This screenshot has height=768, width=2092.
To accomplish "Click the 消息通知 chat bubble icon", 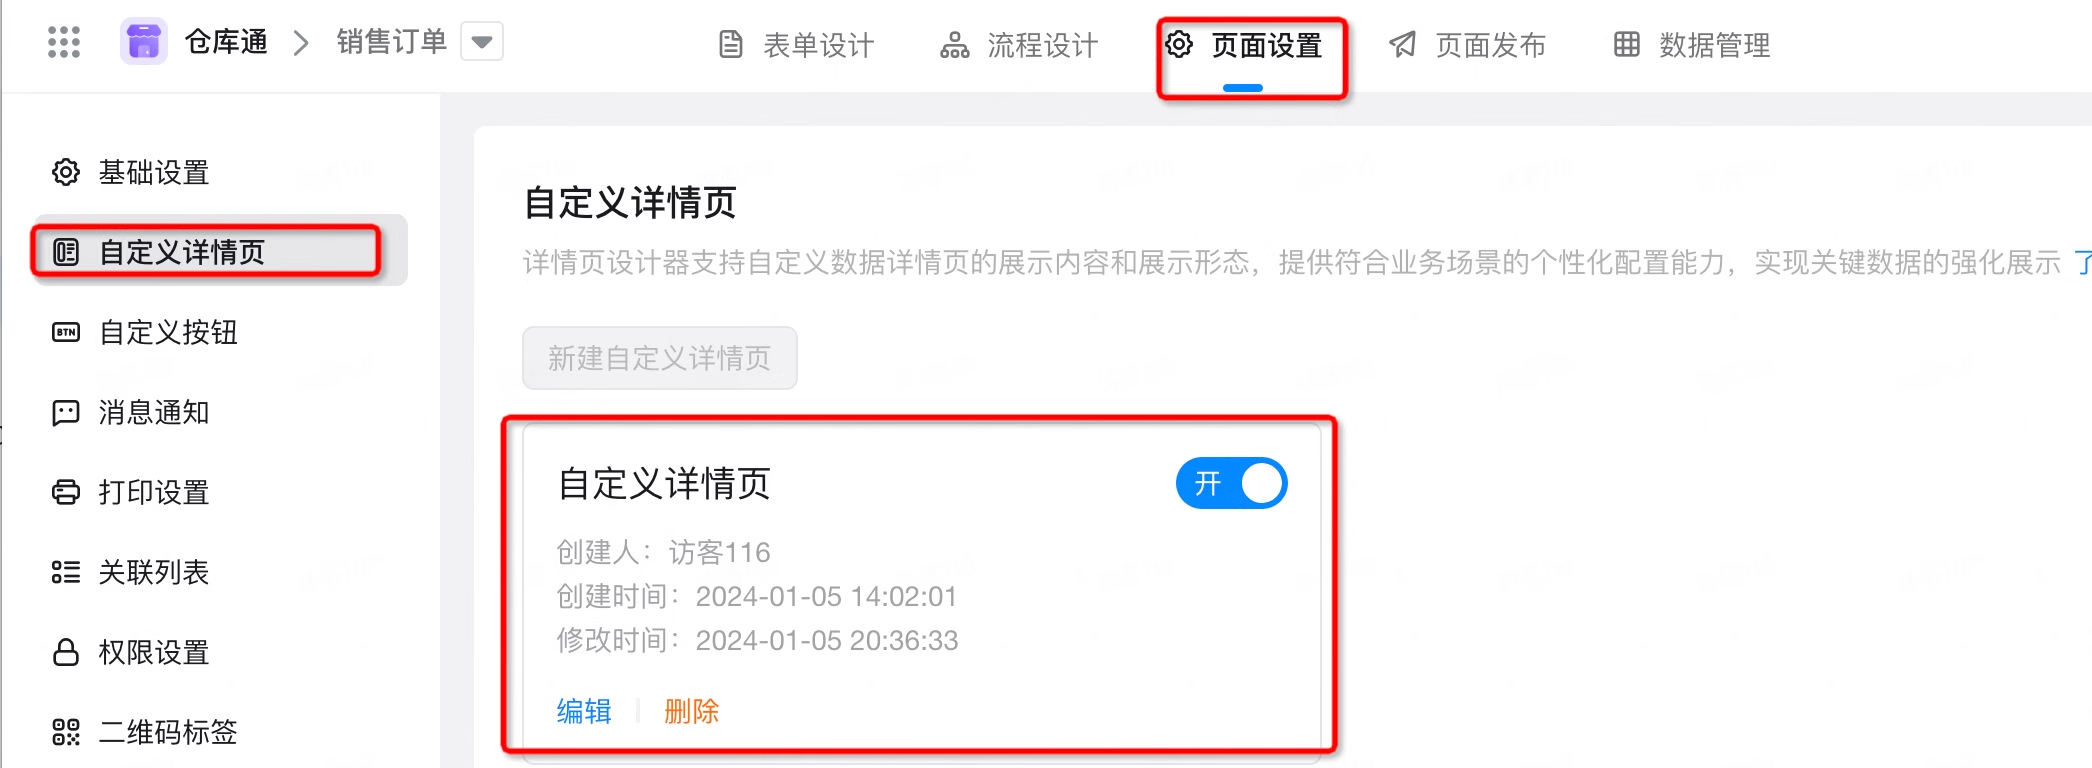I will (x=66, y=412).
